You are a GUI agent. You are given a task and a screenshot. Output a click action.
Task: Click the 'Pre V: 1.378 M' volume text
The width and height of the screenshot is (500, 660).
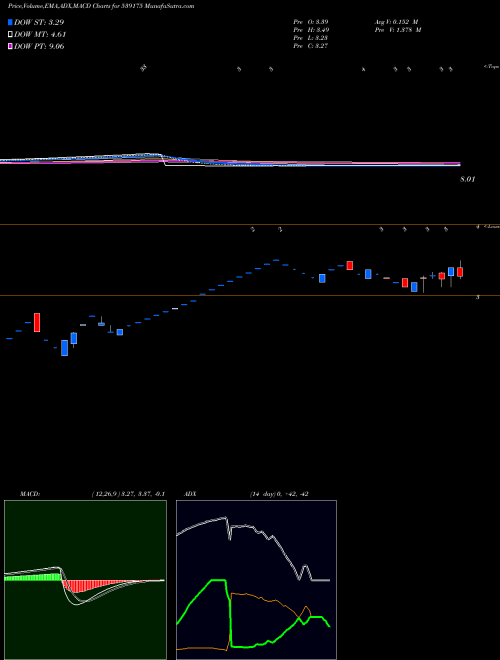(398, 30)
